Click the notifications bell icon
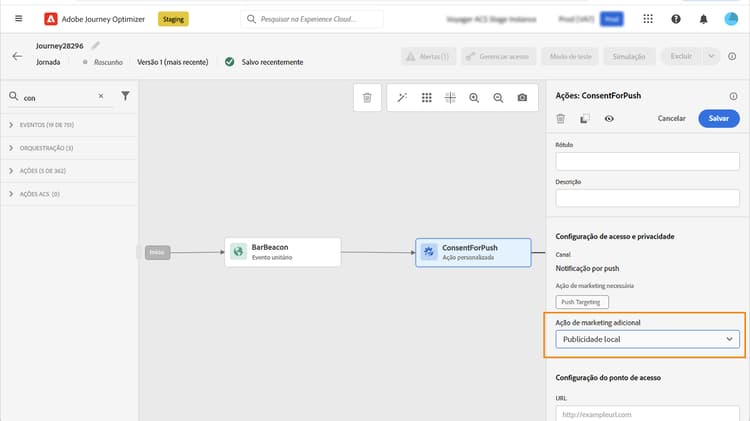 pyautogui.click(x=703, y=19)
